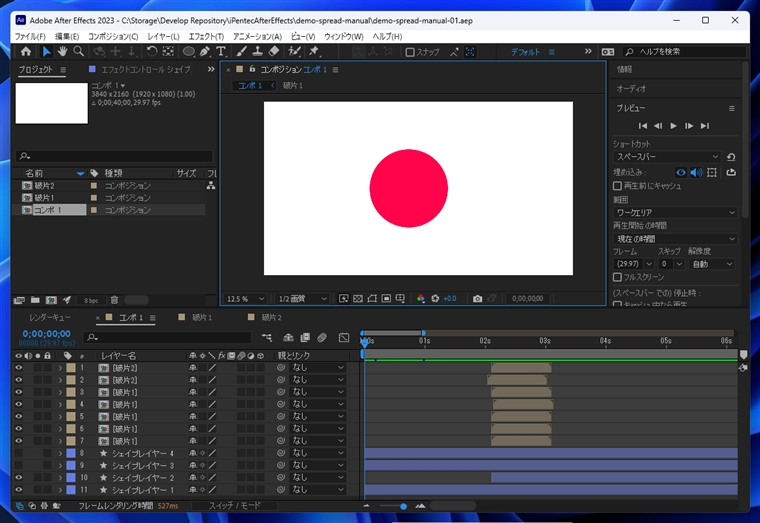Image resolution: width=760 pixels, height=523 pixels.
Task: Expand layer 1 [破片2] properties
Action: 60,368
